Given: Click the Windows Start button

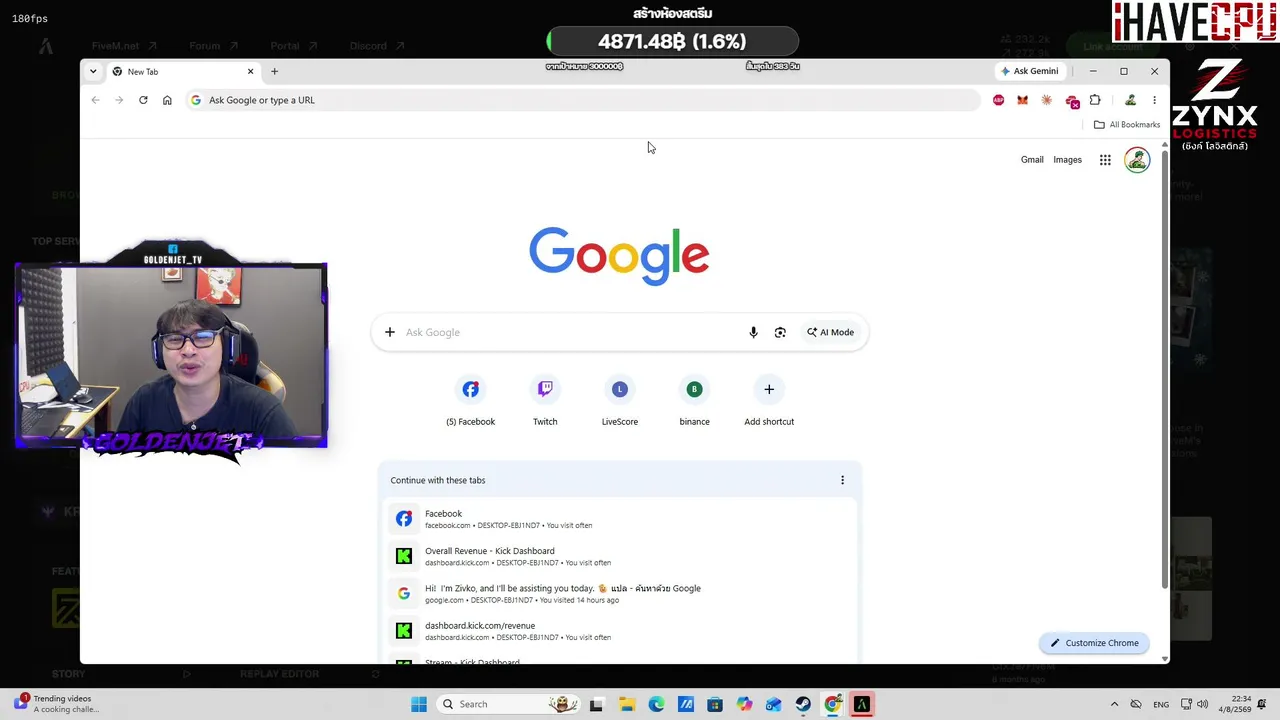Looking at the screenshot, I should point(419,704).
